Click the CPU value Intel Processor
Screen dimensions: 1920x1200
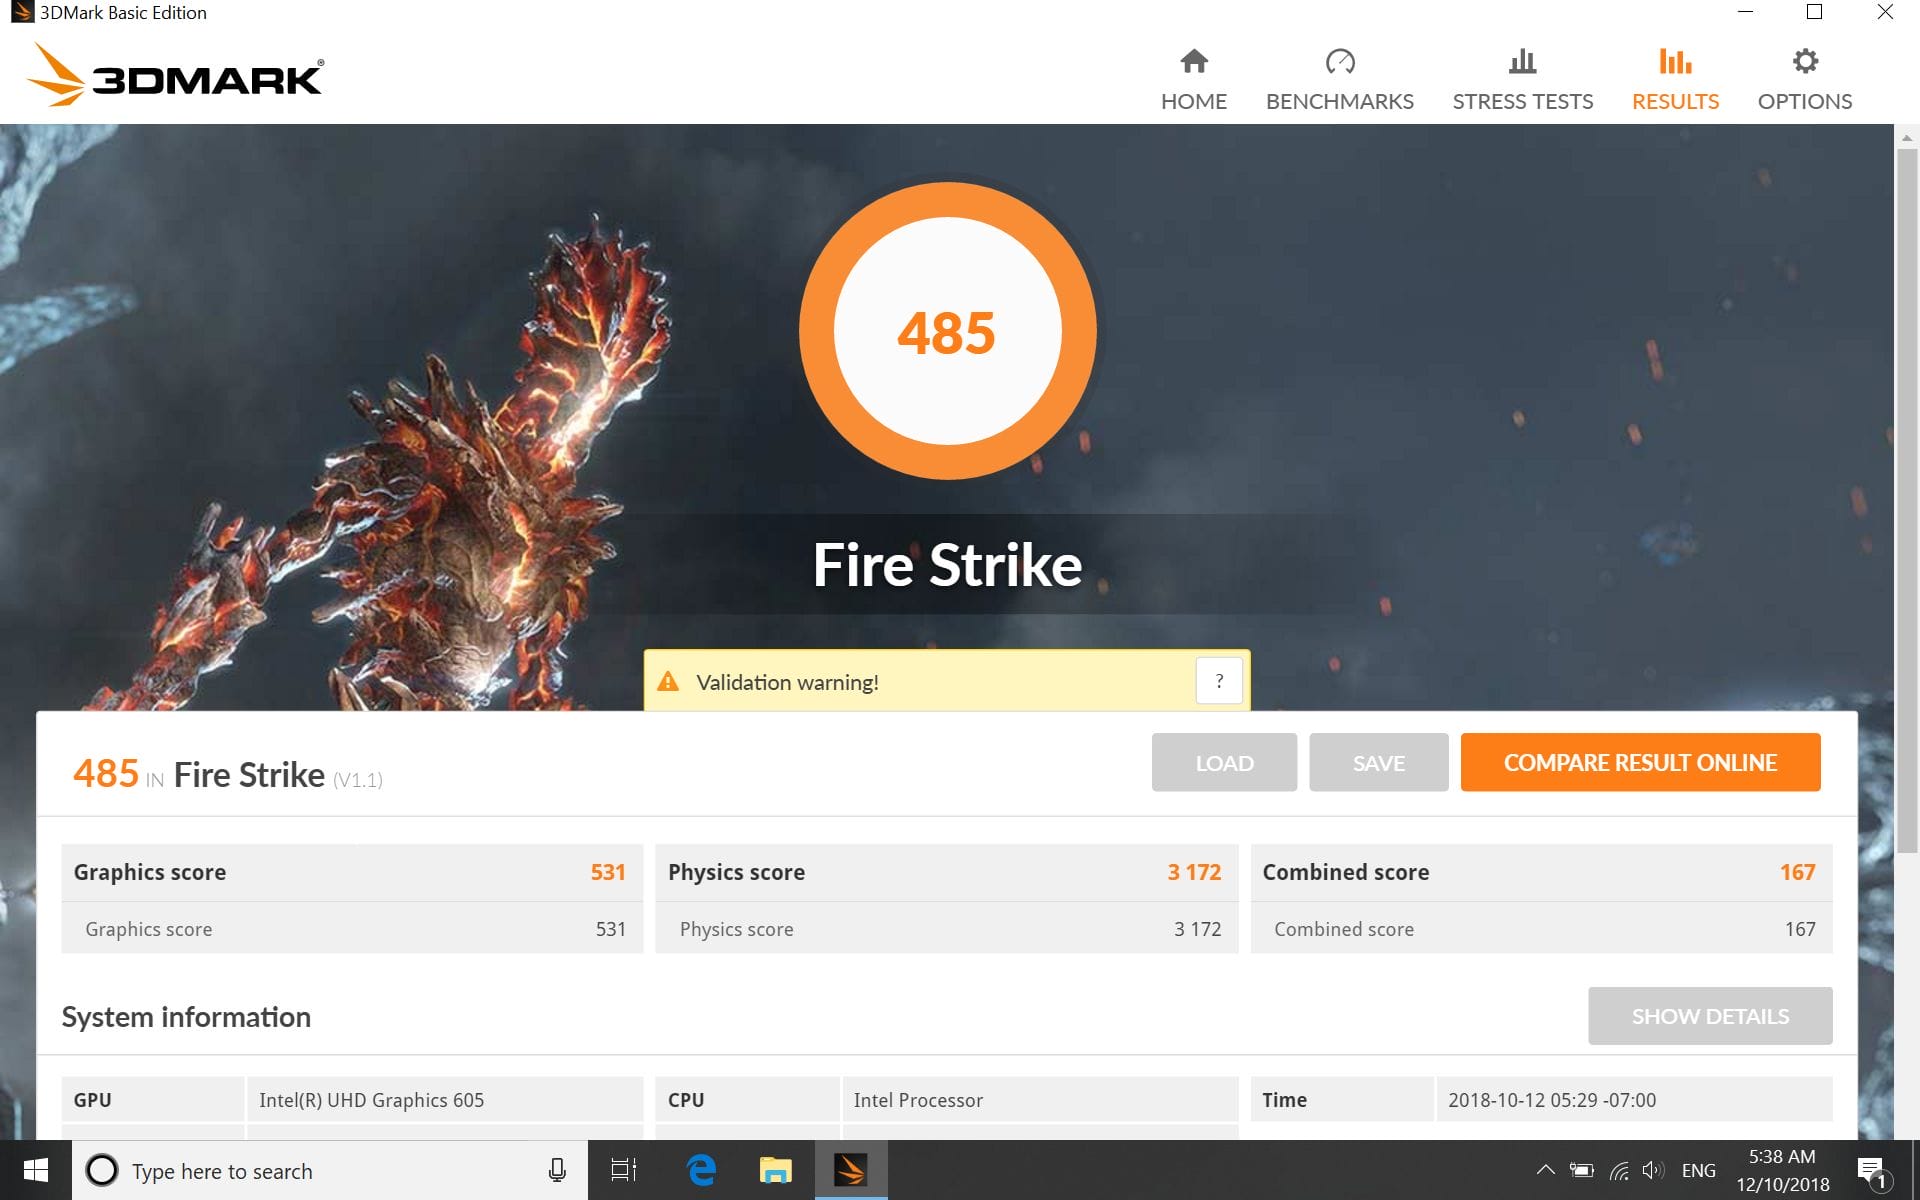(918, 1100)
